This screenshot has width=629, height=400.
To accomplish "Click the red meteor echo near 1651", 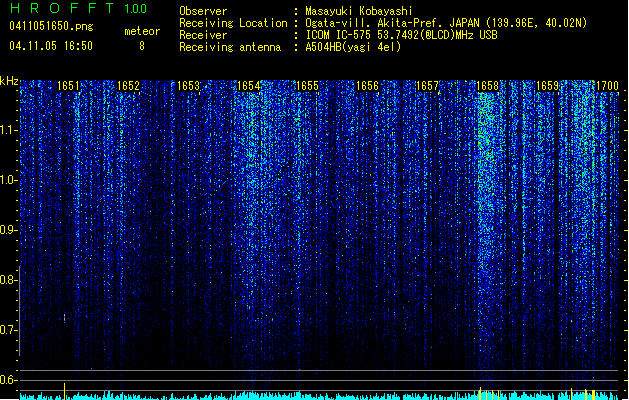I will 64,318.
